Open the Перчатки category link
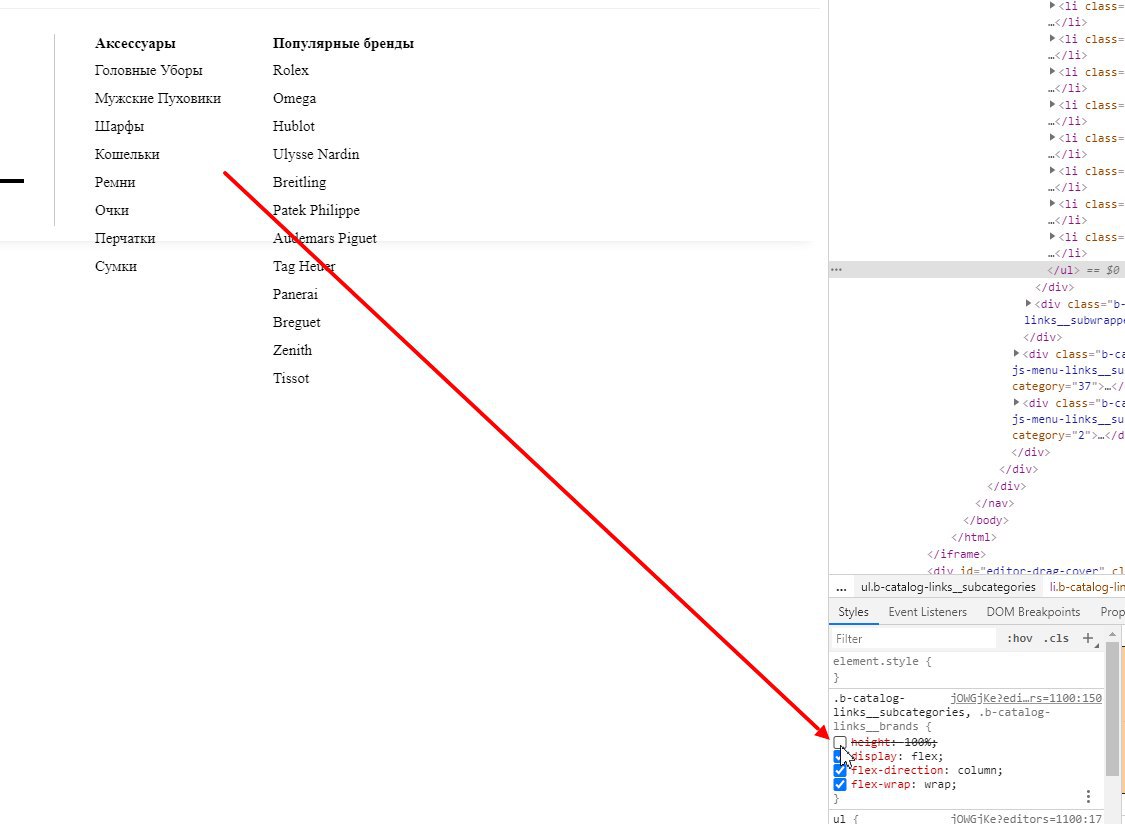This screenshot has width=1125, height=824. click(x=125, y=238)
